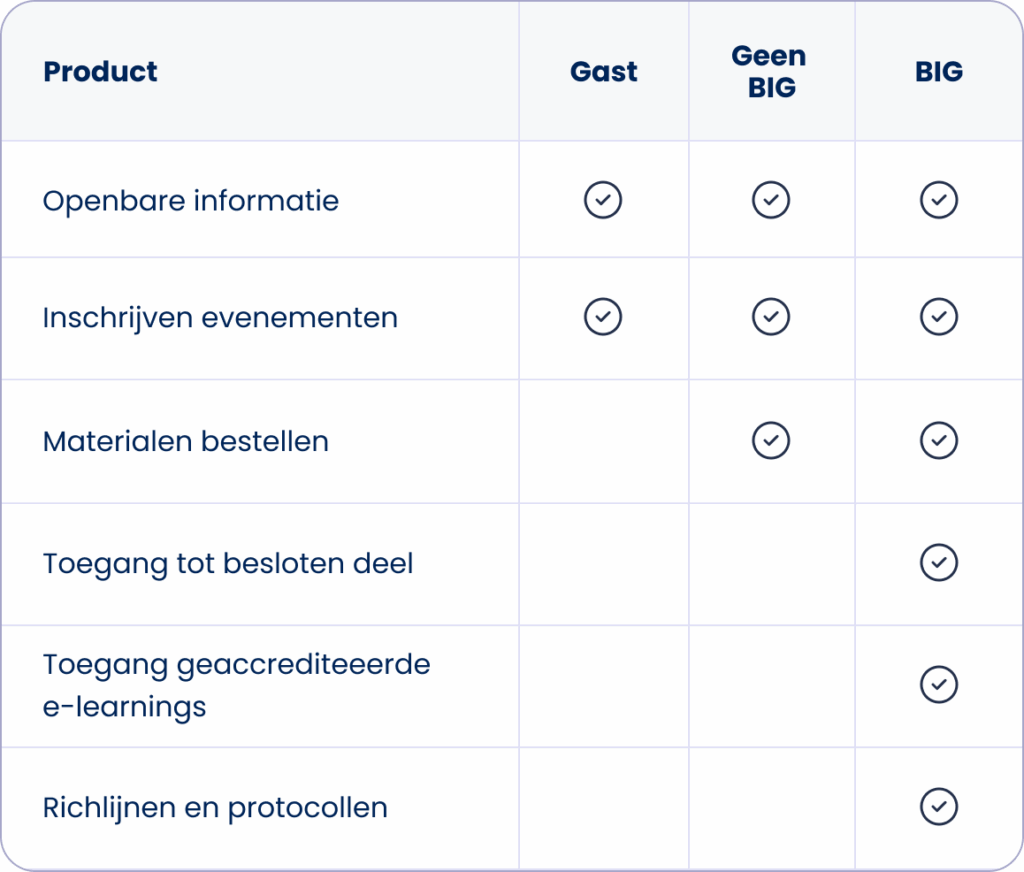
Task: Click the Product column header
Action: [x=101, y=72]
